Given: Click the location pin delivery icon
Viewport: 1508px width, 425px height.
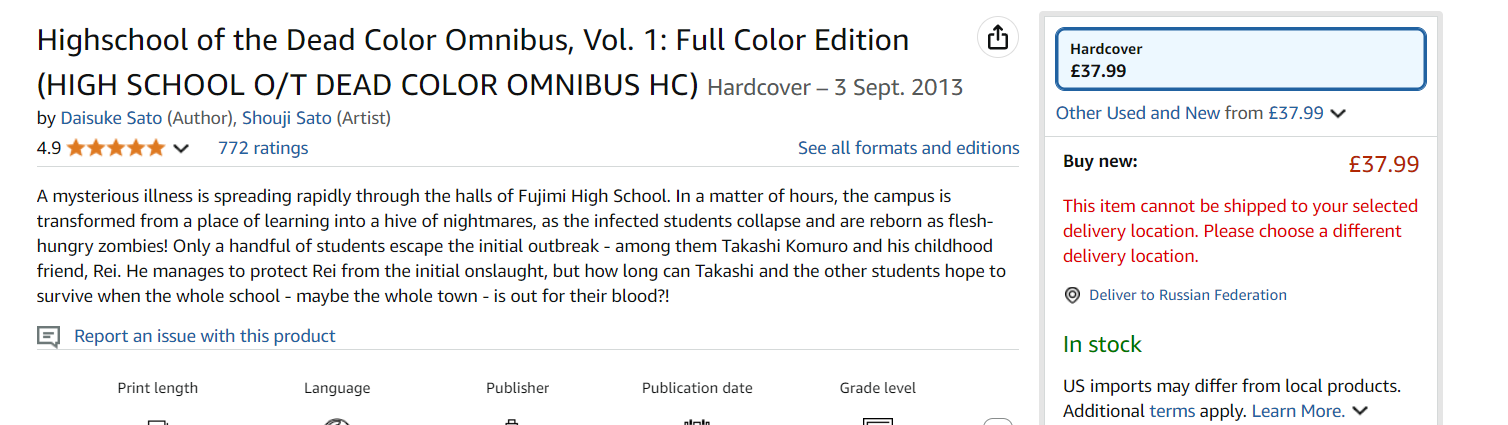Looking at the screenshot, I should [1072, 295].
